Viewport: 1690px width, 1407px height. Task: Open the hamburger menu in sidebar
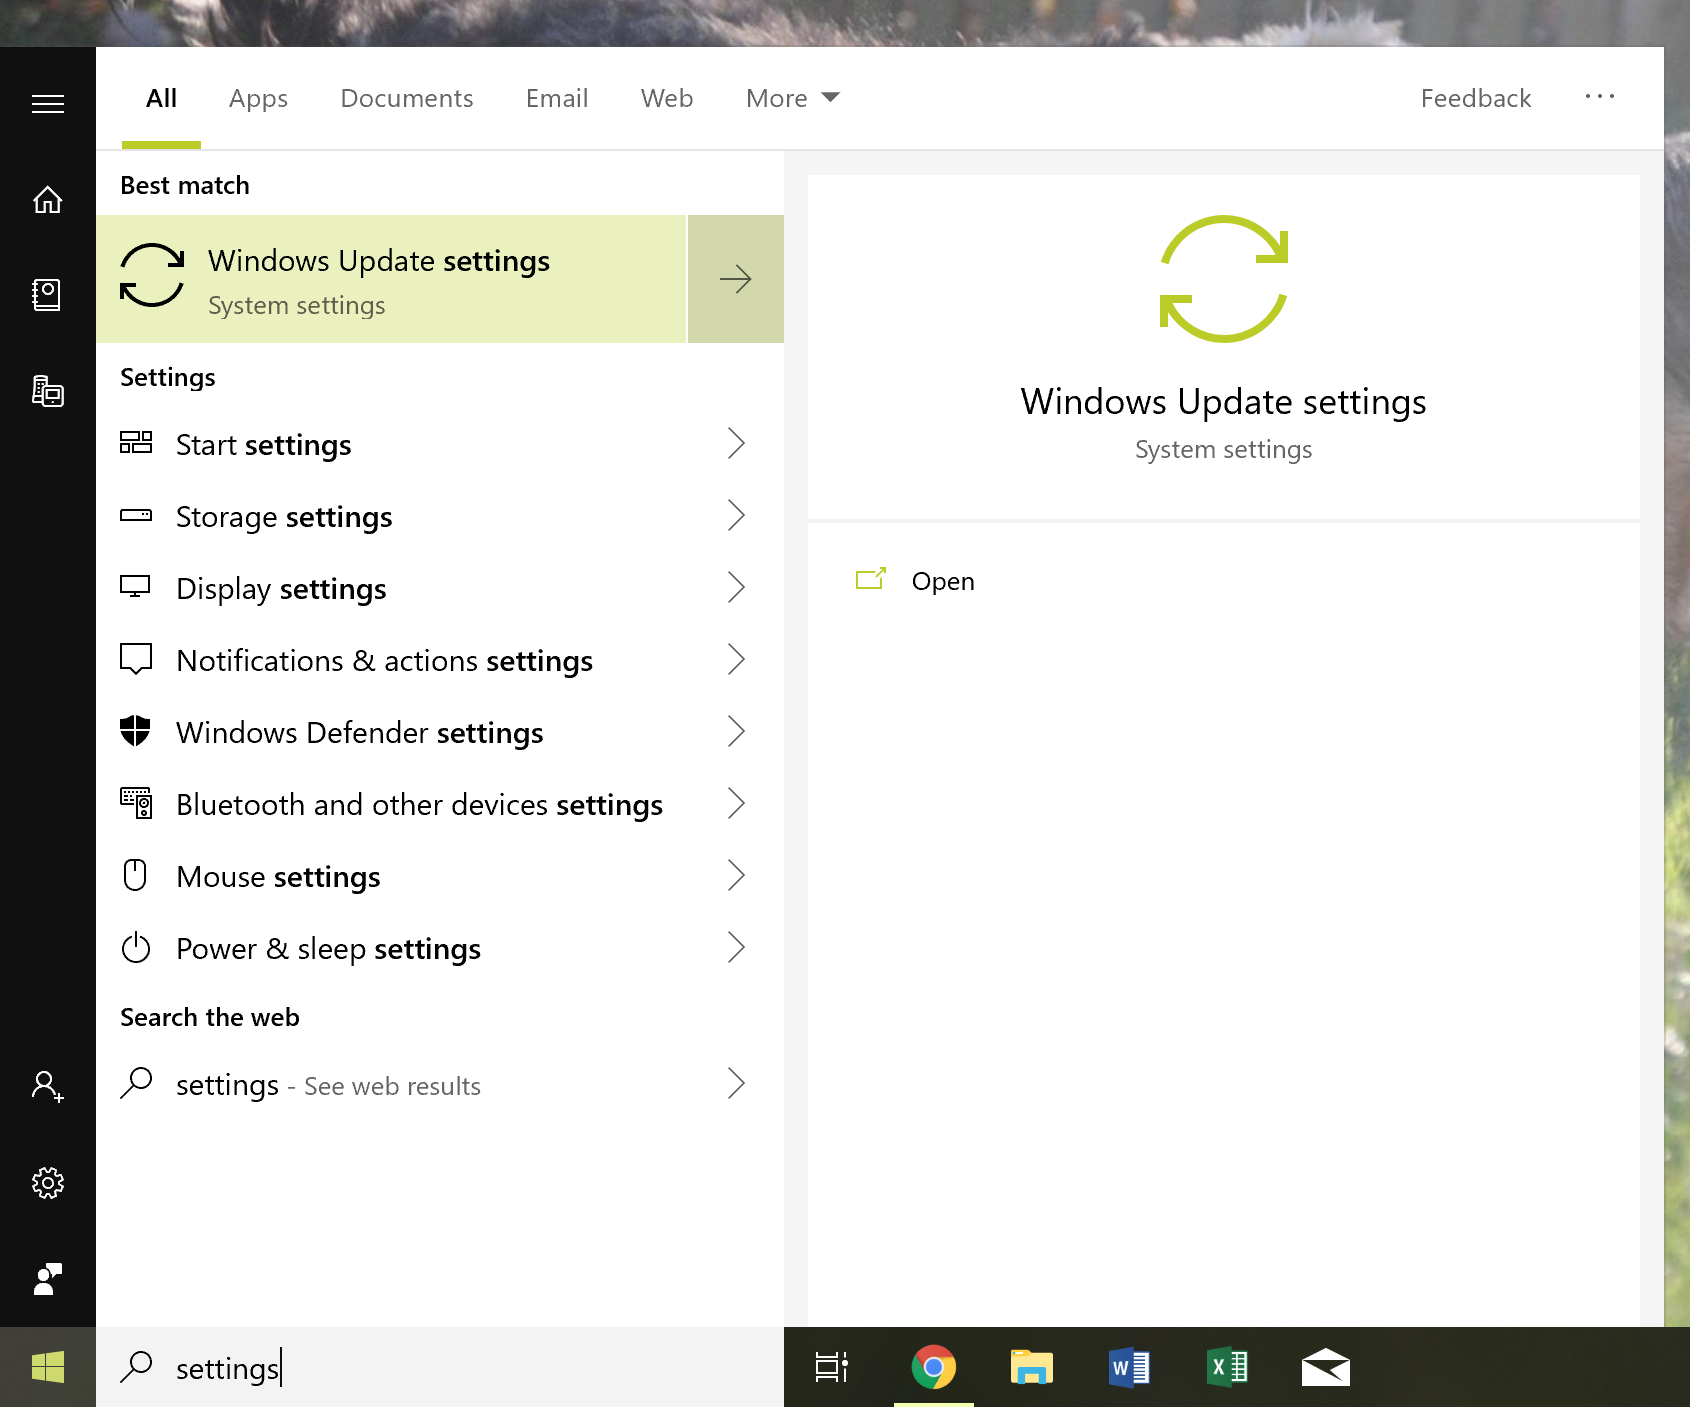[48, 104]
